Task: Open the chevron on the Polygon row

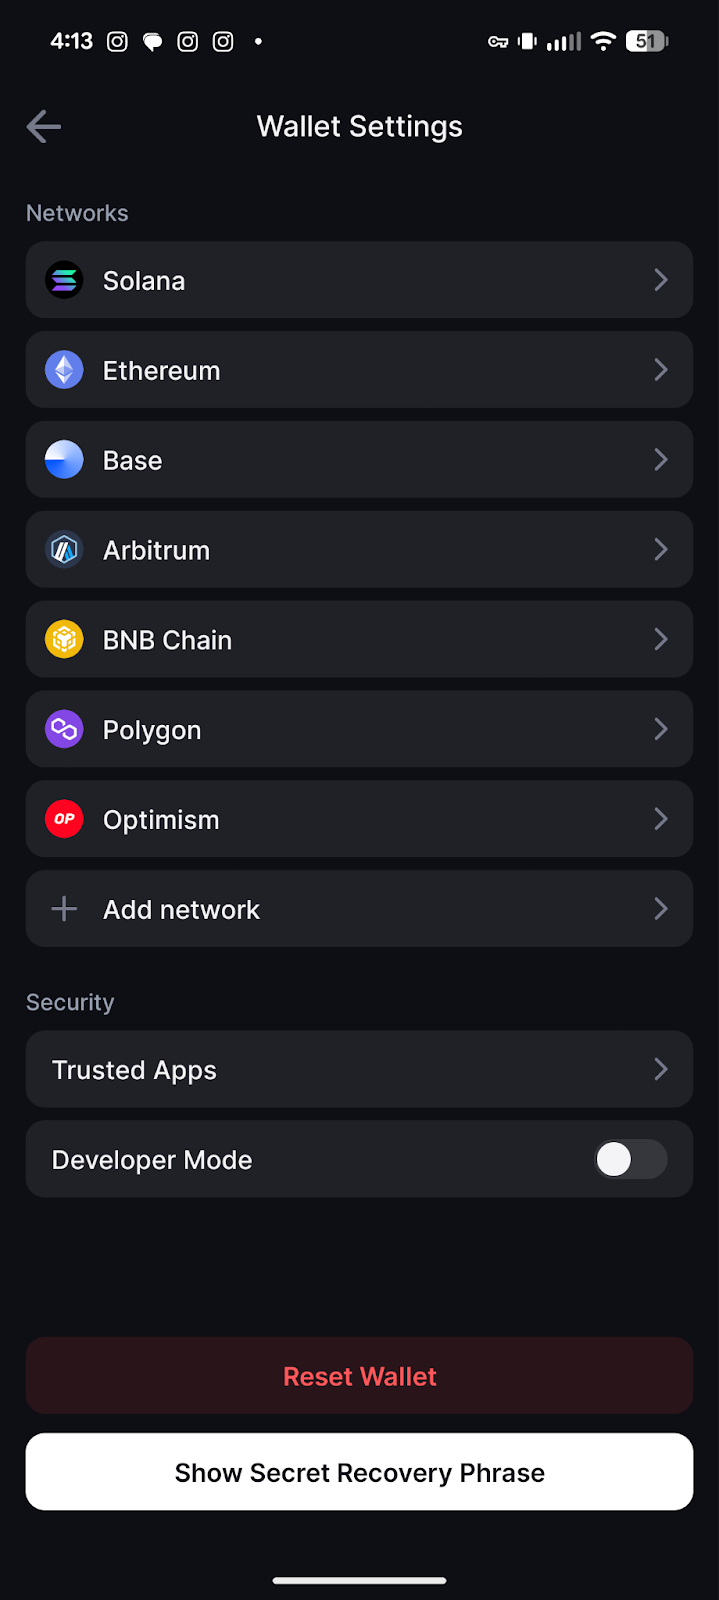Action: tap(661, 730)
